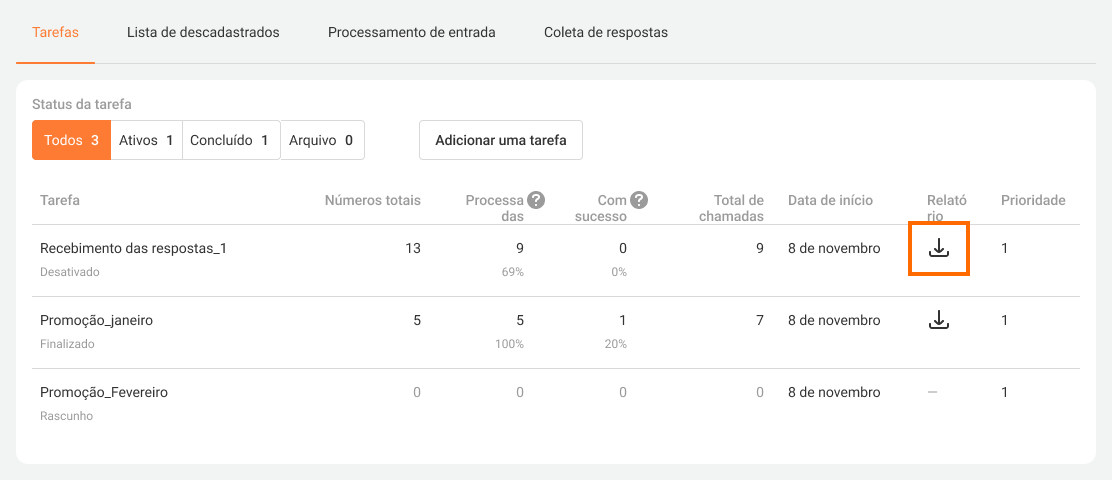
Task: Download report for Promoção_janeiro task
Action: coord(938,320)
